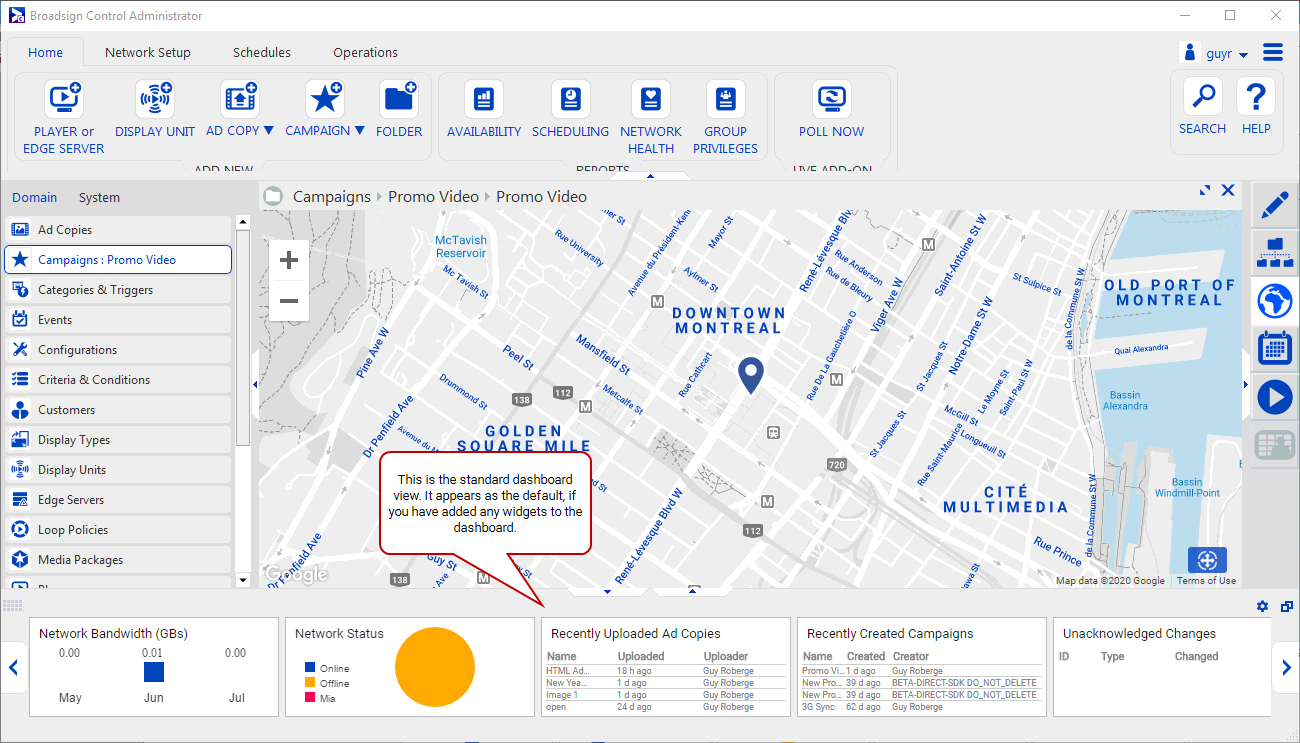Open the Campaign dropdown
Screen dimensions: 1300x743
(359, 131)
